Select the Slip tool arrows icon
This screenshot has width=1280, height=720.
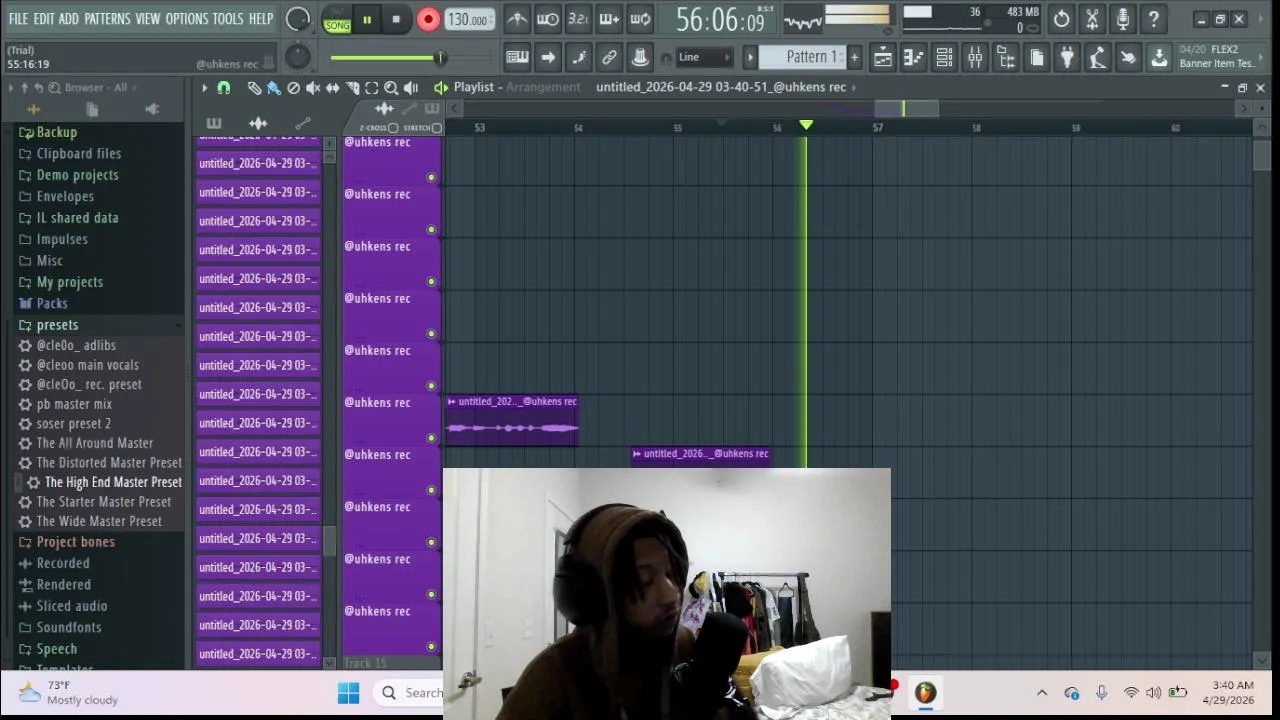point(333,88)
